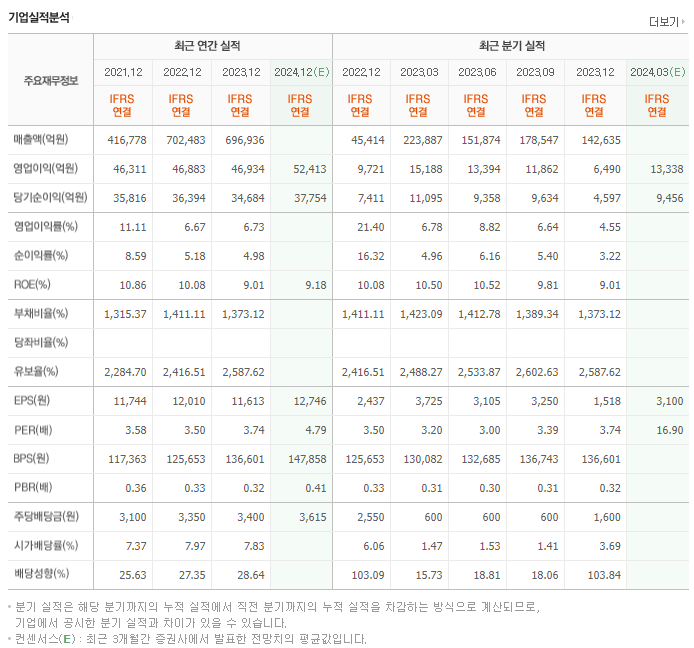Select the 매출액(억원) row label
Image resolution: width=694 pixels, height=648 pixels.
click(x=41, y=139)
